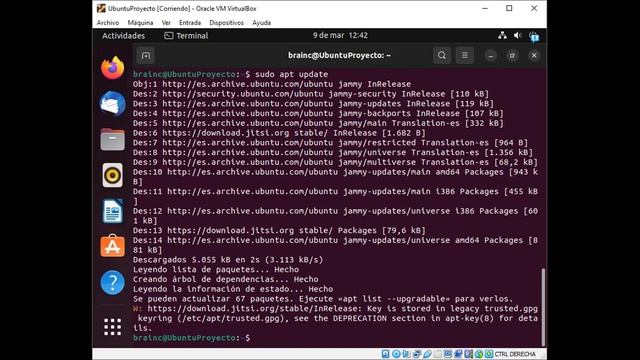This screenshot has height=360, width=640.
Task: Click VirtualBox mouse integration status icon
Action: 479,354
